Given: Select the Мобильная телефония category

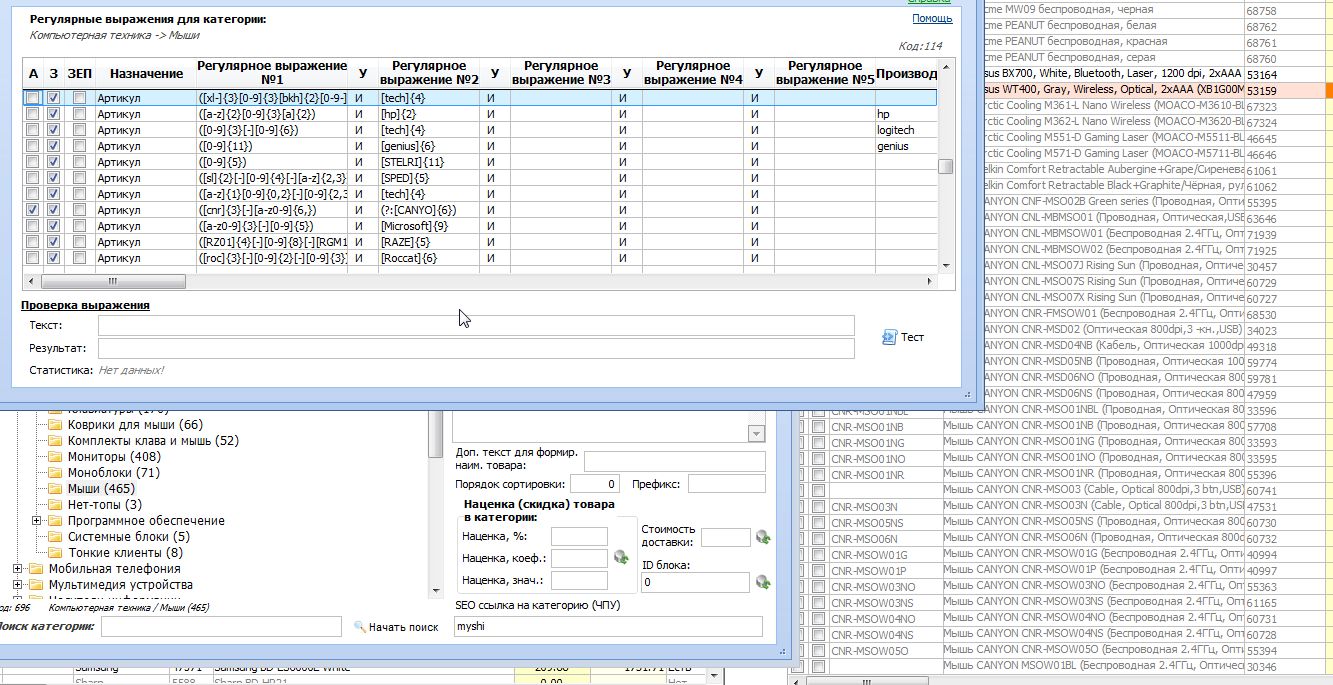Looking at the screenshot, I should pos(114,569).
